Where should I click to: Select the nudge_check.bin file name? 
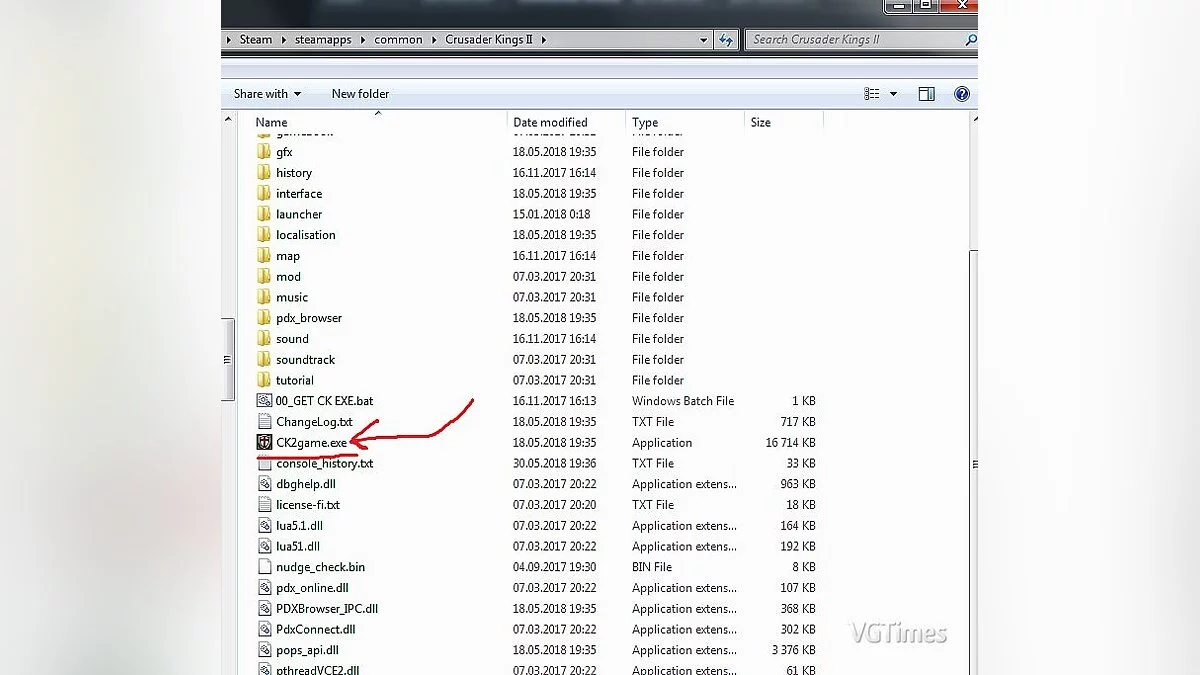point(320,567)
